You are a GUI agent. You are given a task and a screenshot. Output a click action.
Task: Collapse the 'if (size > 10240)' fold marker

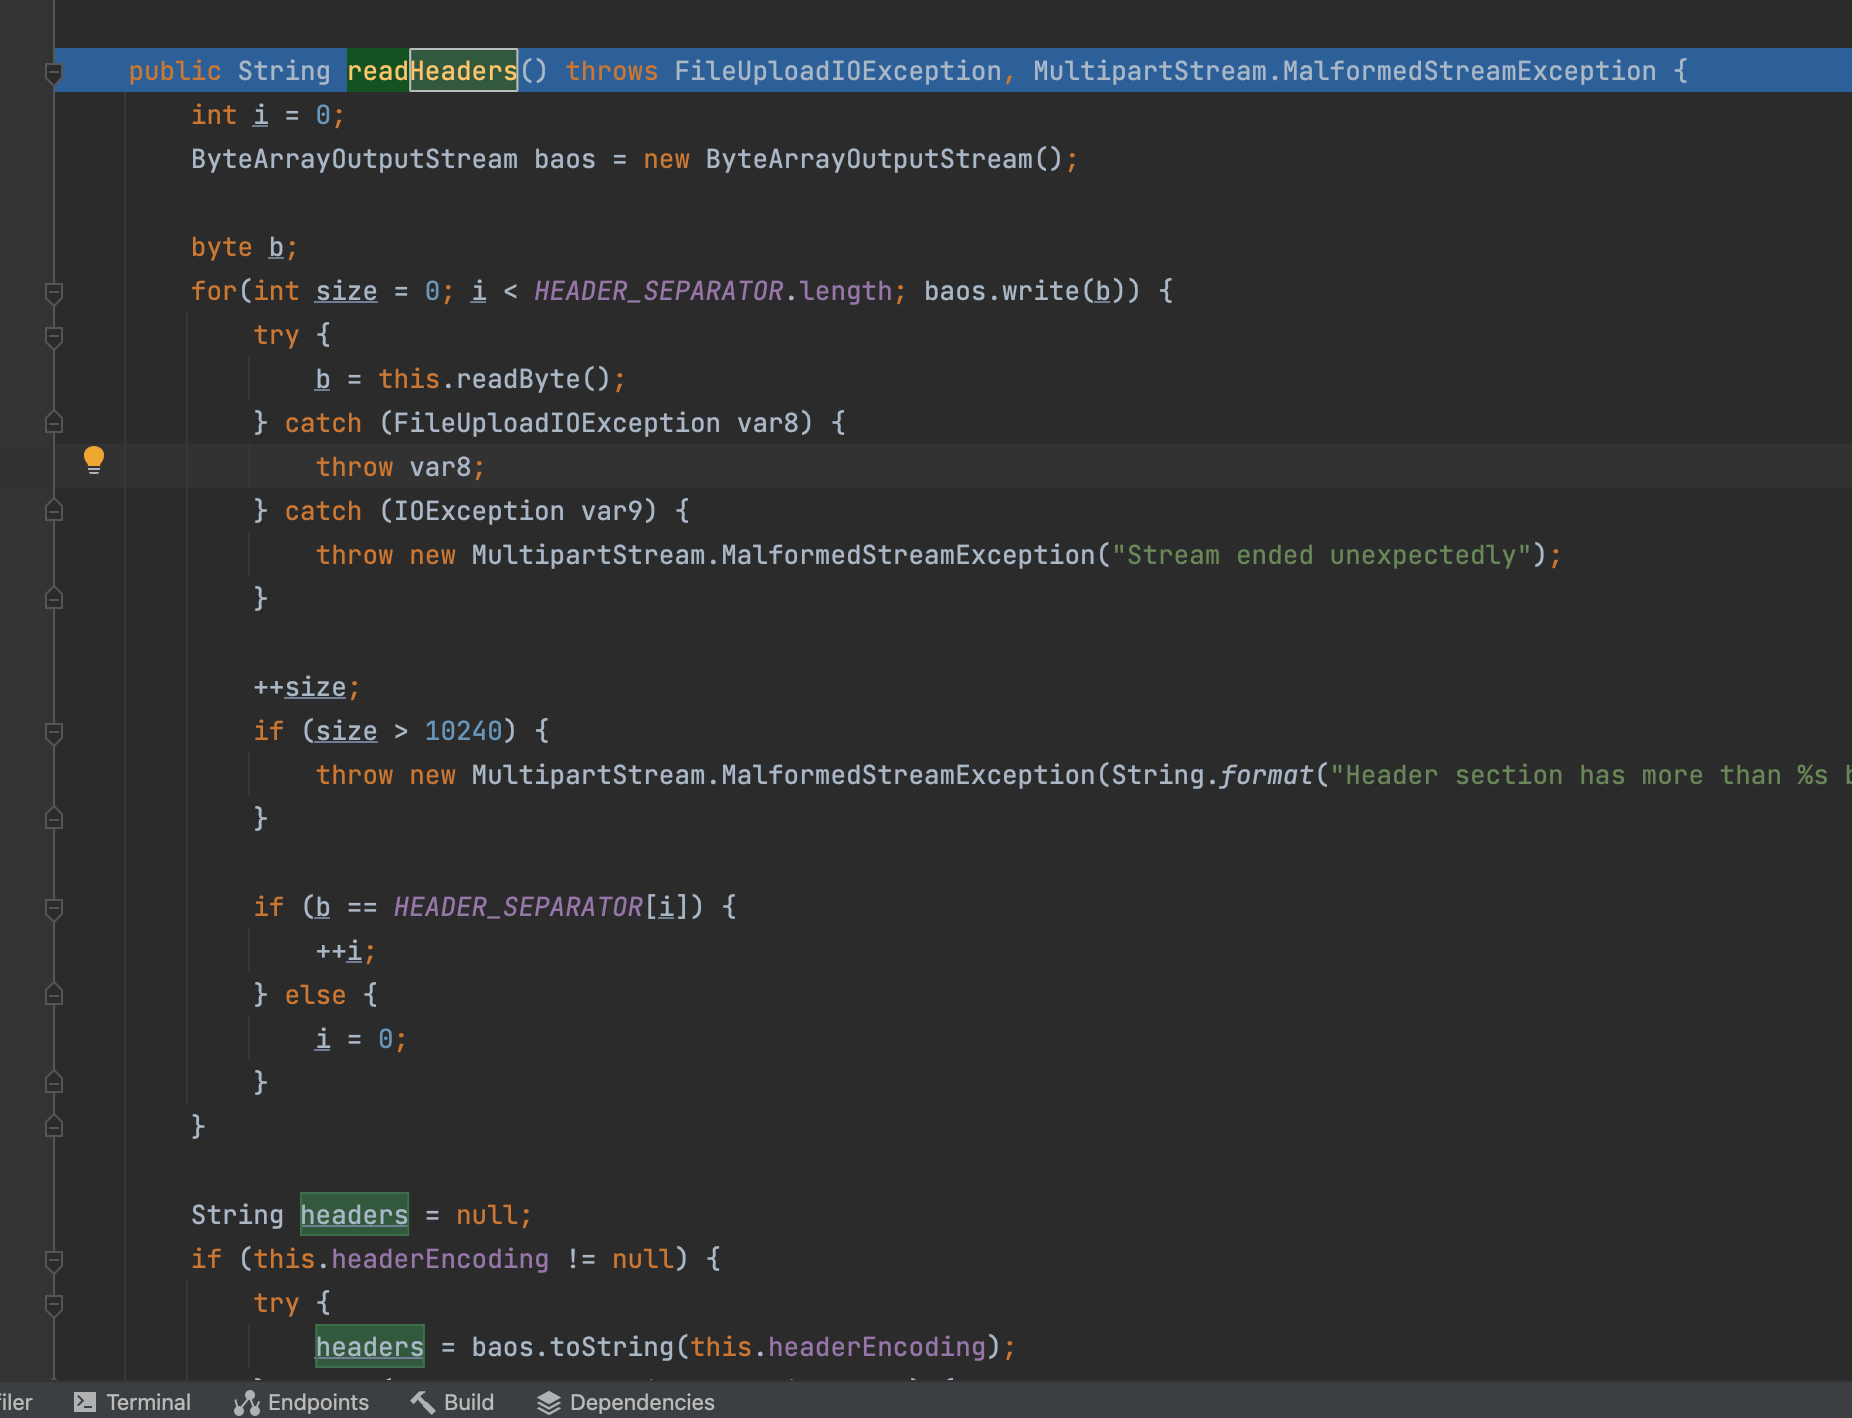point(54,732)
